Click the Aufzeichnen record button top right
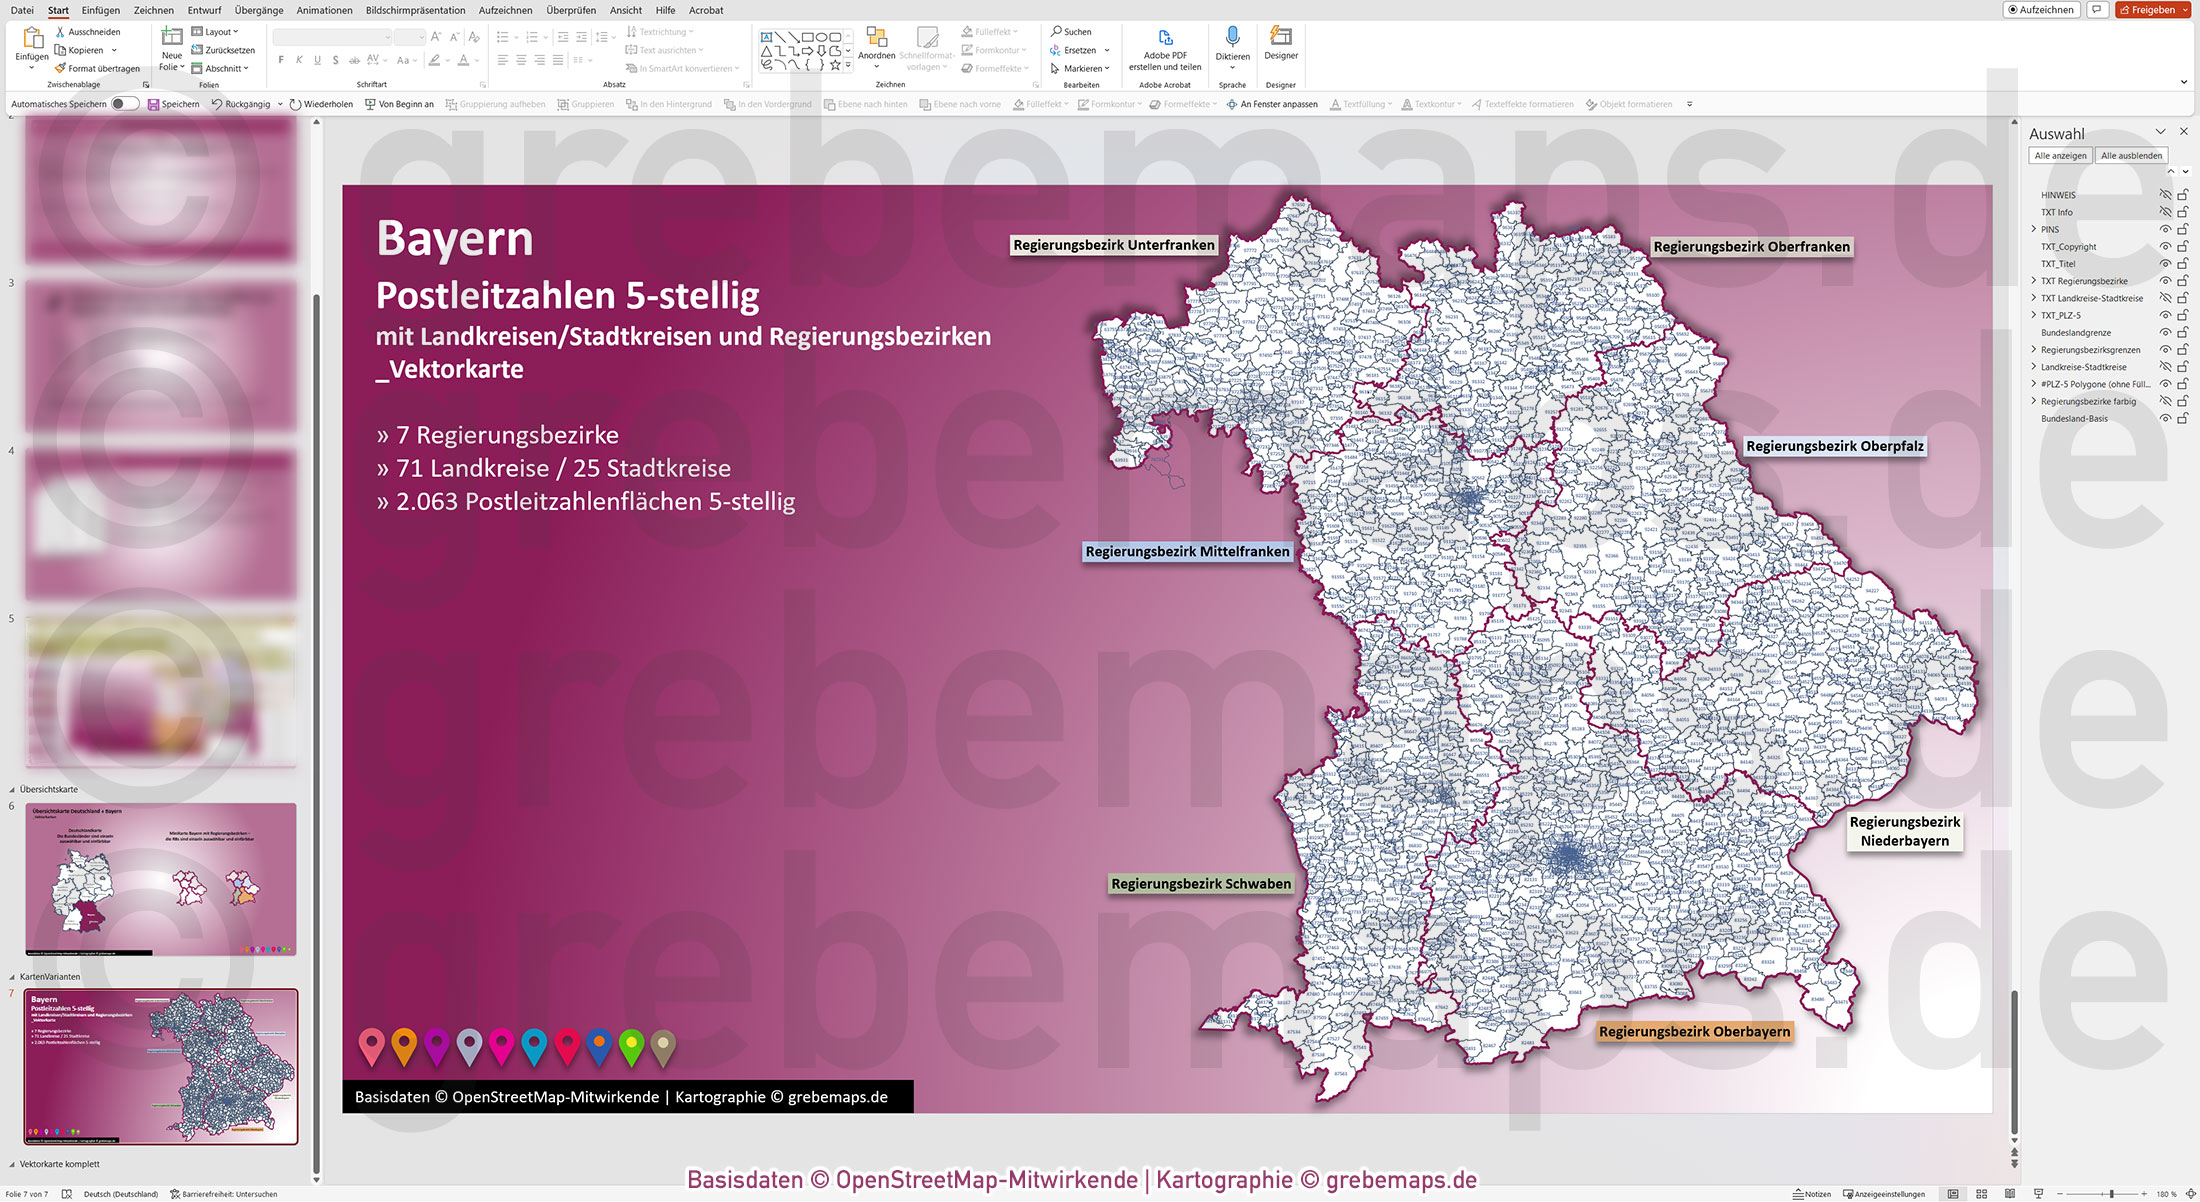Viewport: 2200px width, 1202px height. [2040, 9]
